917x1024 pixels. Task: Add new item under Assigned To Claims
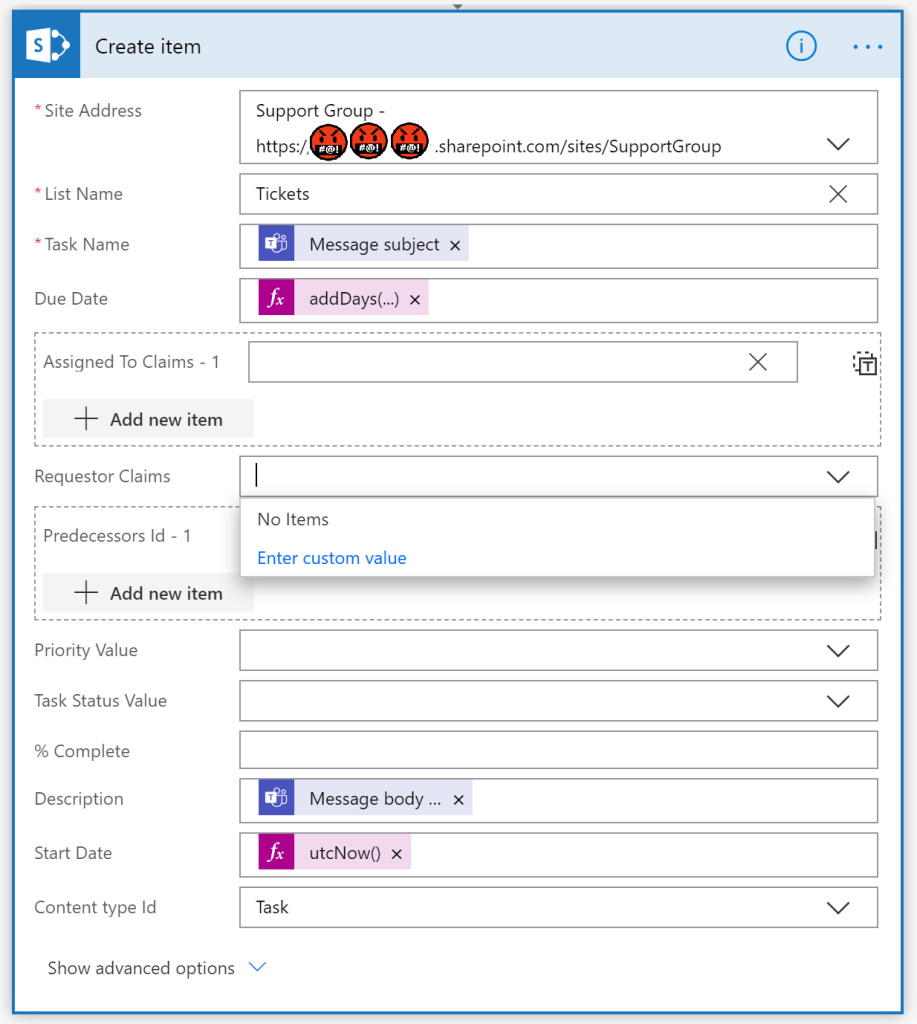pos(148,420)
